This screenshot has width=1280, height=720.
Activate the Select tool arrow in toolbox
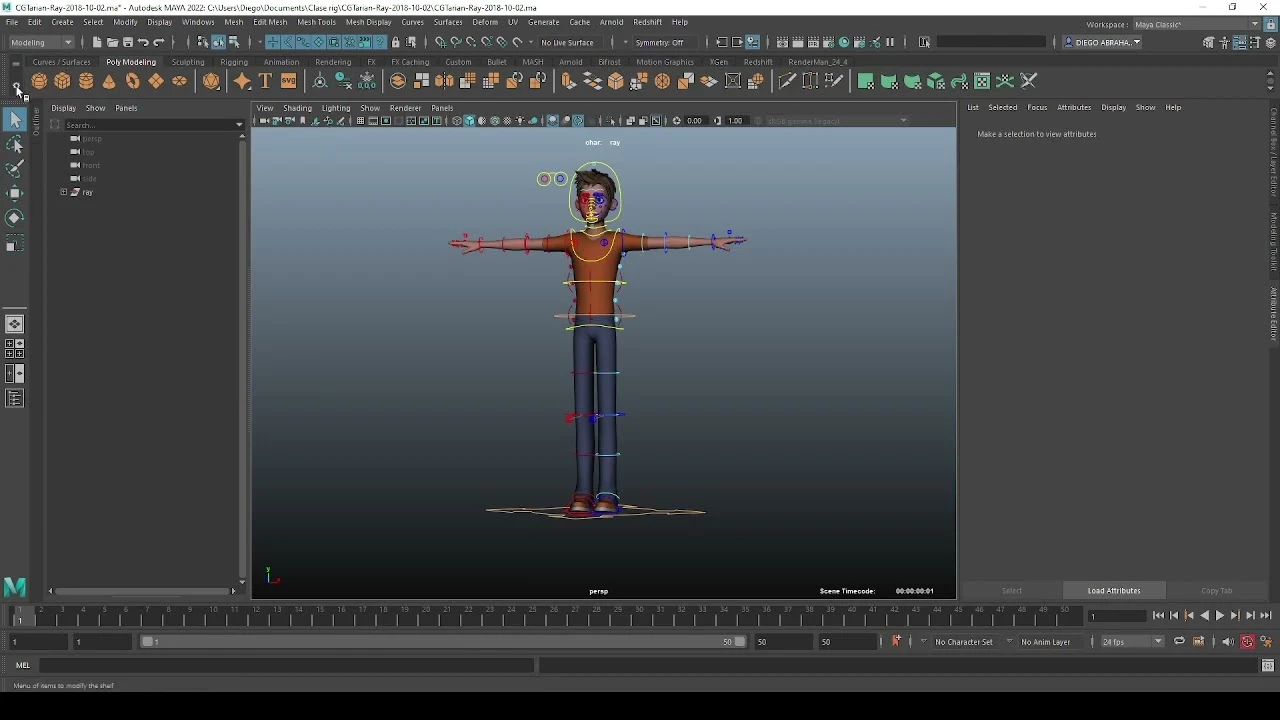(x=14, y=120)
